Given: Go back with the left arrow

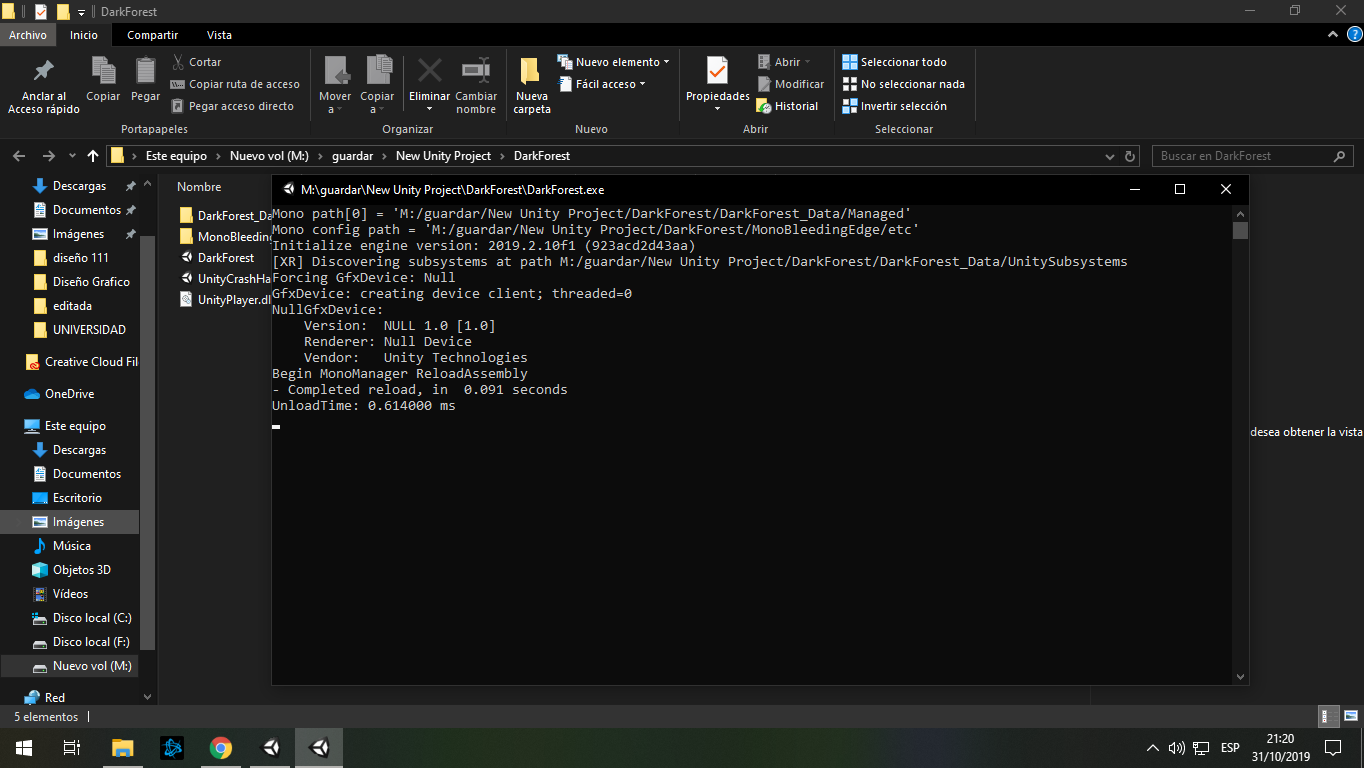Looking at the screenshot, I should [18, 156].
